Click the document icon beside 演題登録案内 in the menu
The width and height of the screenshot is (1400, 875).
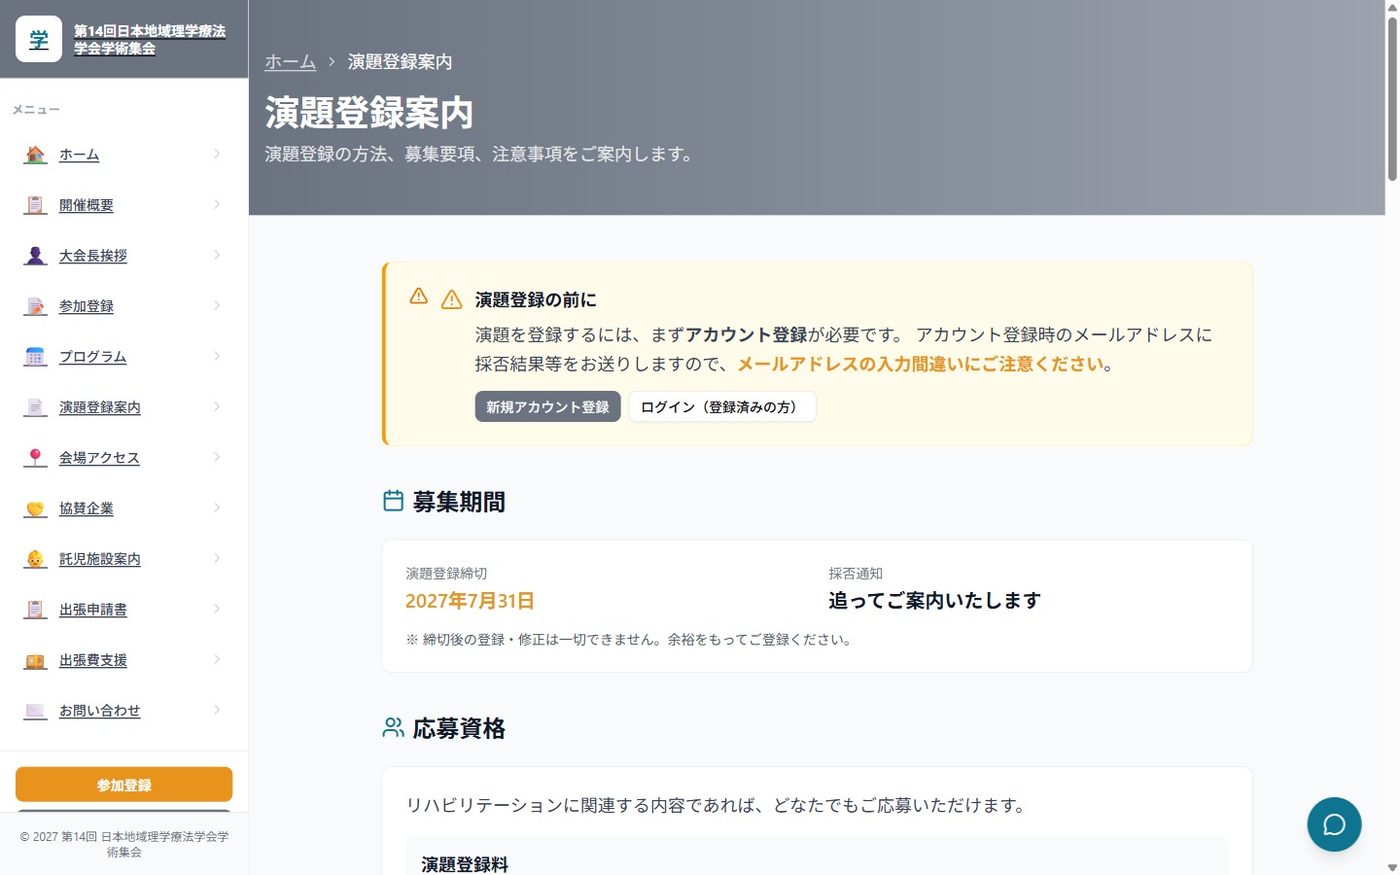[35, 407]
